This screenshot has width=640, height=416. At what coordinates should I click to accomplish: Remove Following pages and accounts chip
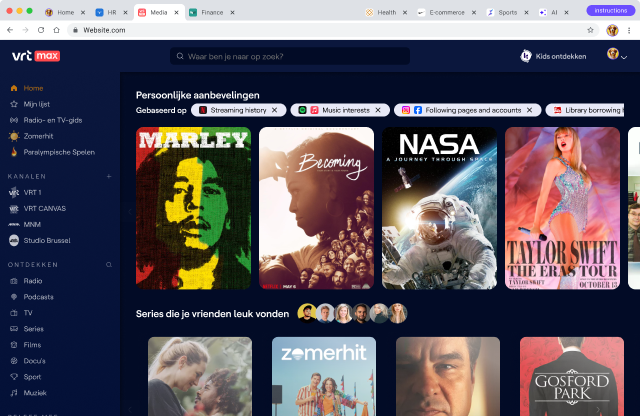(529, 110)
